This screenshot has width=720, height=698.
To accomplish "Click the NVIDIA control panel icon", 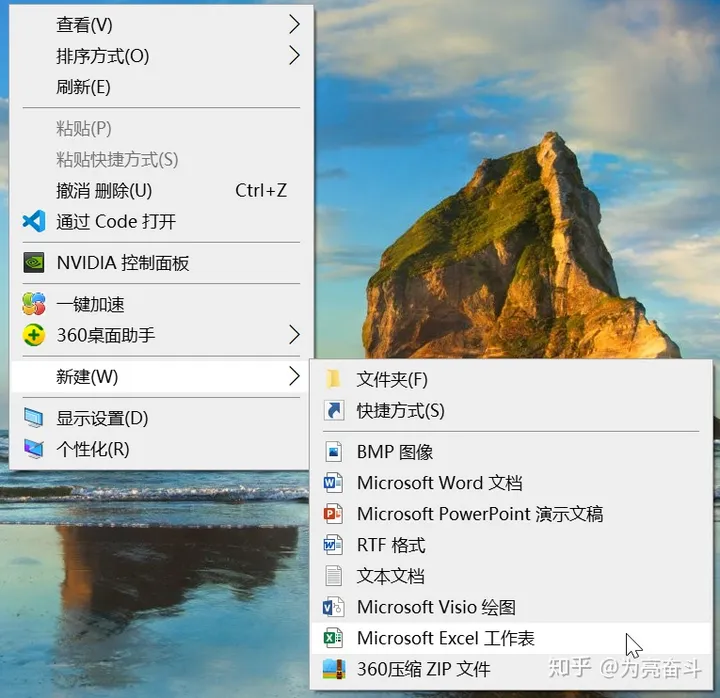I will pos(34,263).
